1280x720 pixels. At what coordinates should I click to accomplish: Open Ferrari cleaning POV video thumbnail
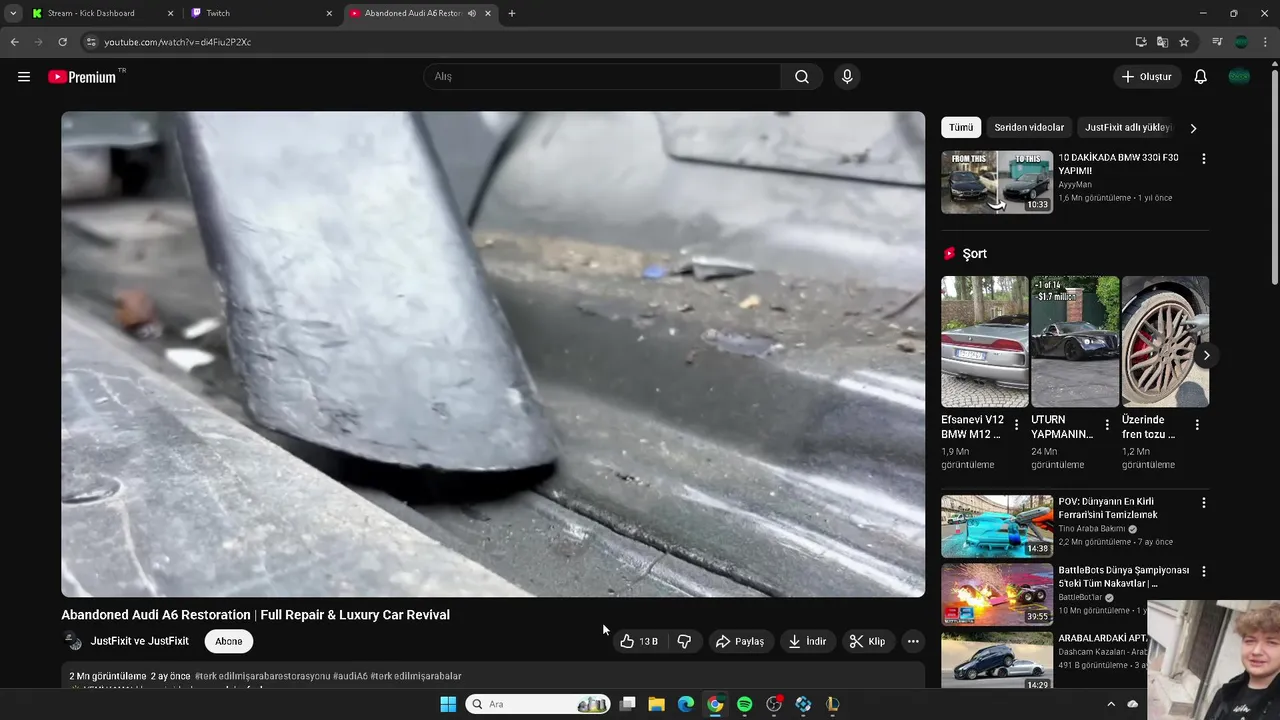(997, 526)
